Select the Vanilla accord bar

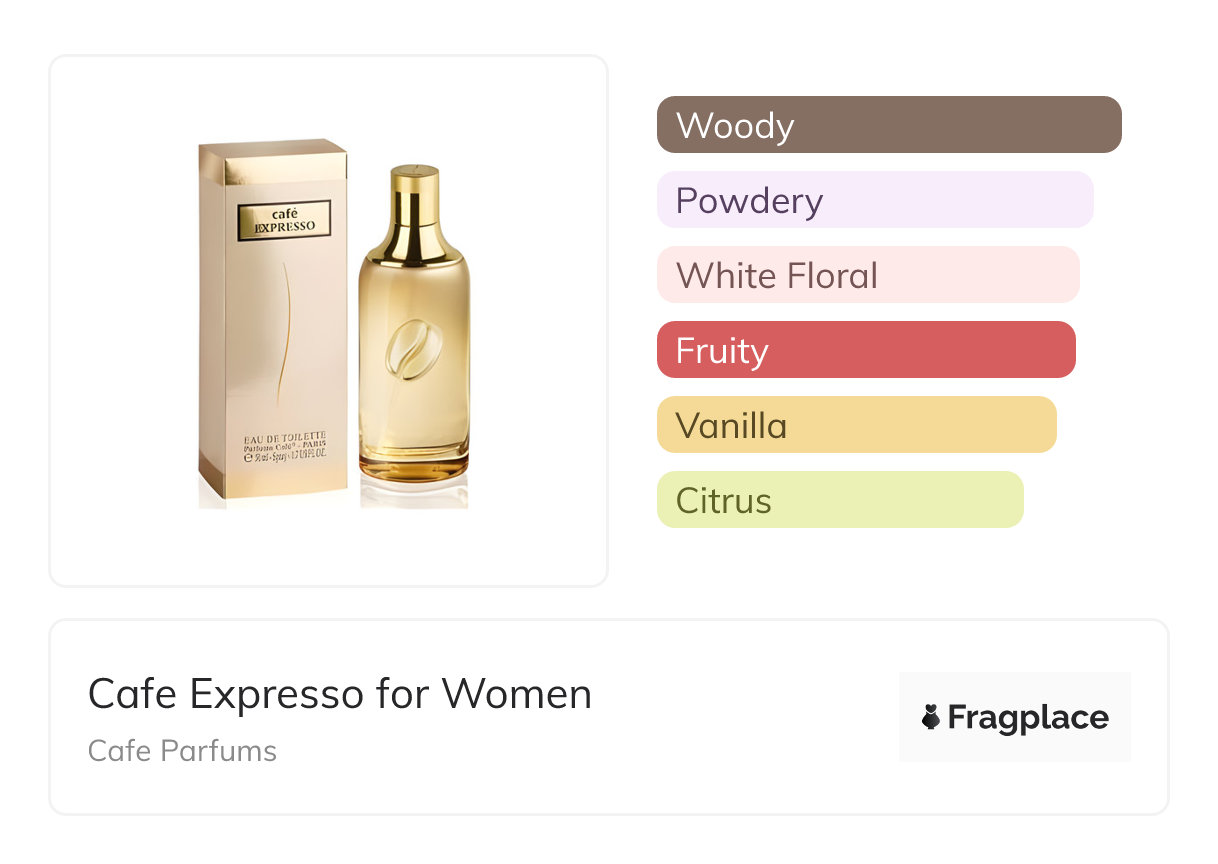click(856, 425)
